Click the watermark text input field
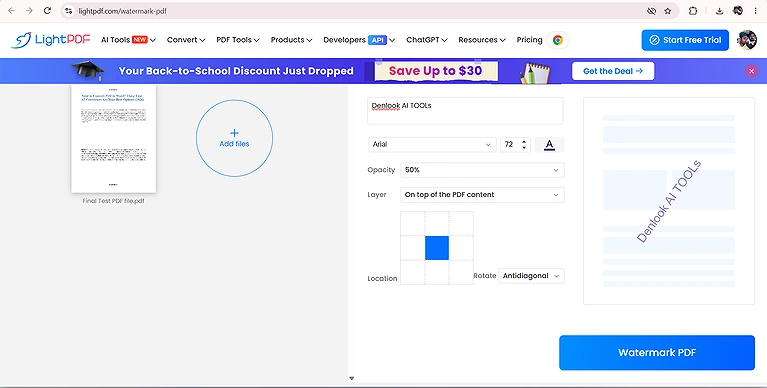This screenshot has width=767, height=388. (465, 111)
